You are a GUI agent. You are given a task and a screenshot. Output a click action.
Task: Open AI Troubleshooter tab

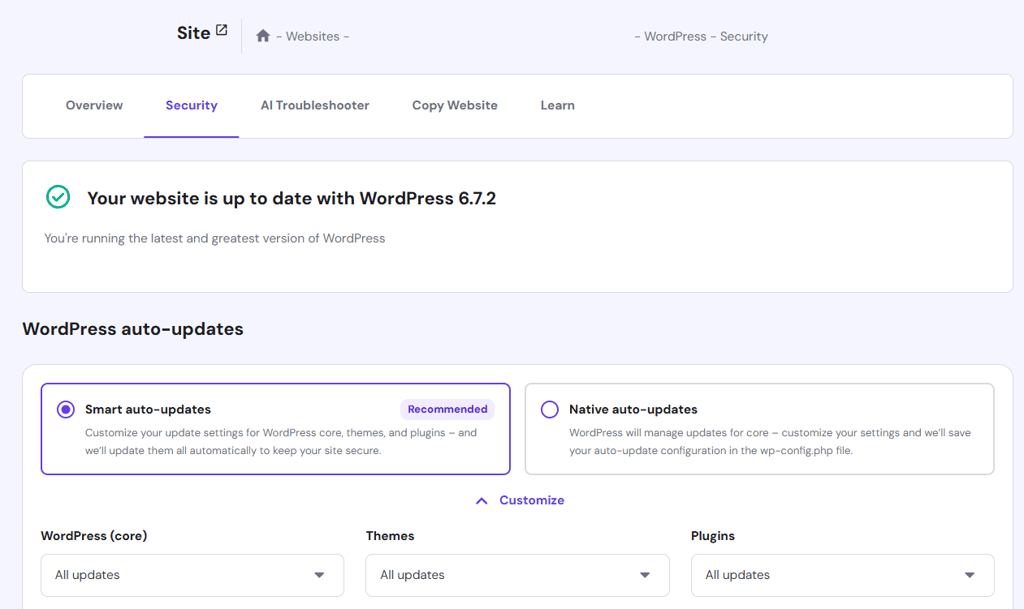(315, 106)
